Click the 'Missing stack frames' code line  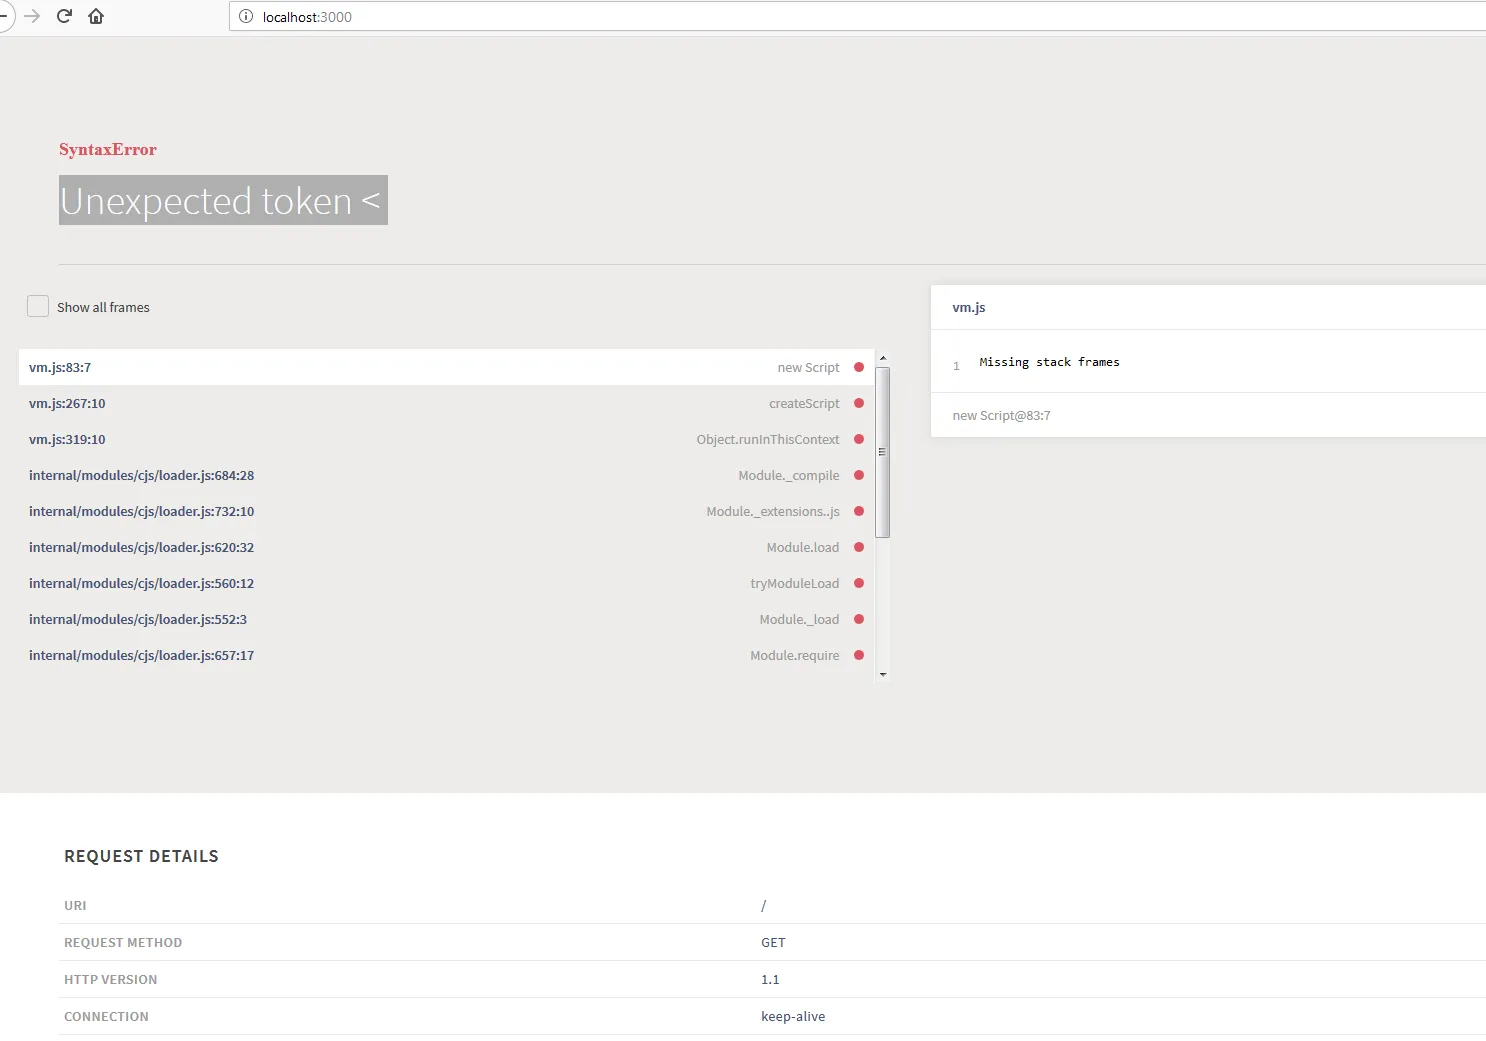(1049, 362)
